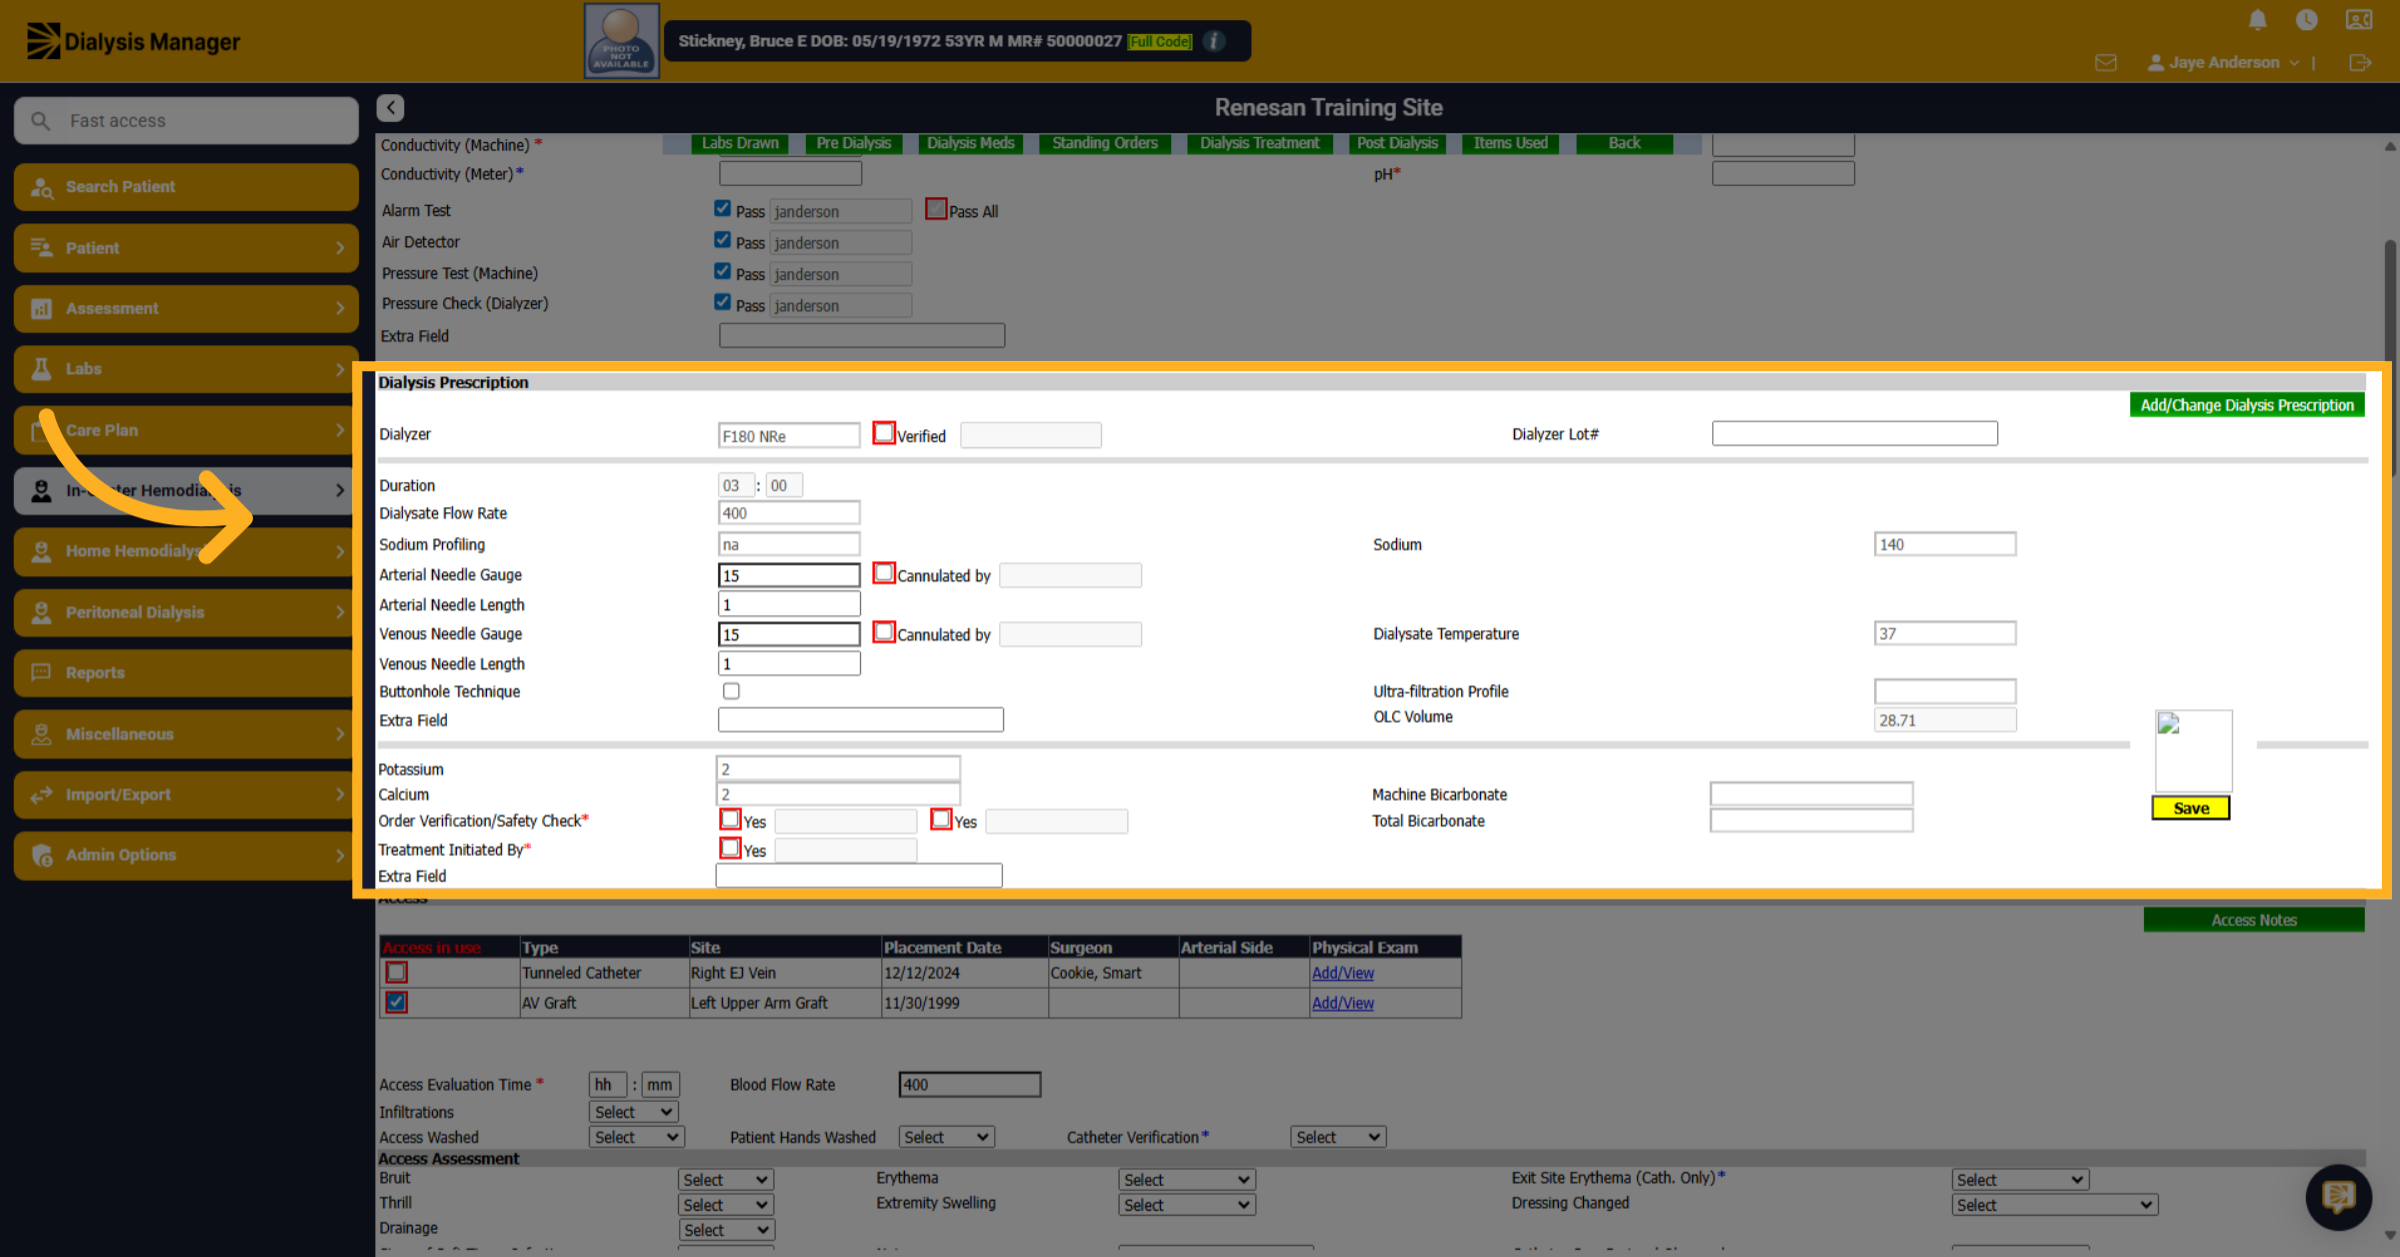Click the patient photo thumbnail

pos(621,40)
